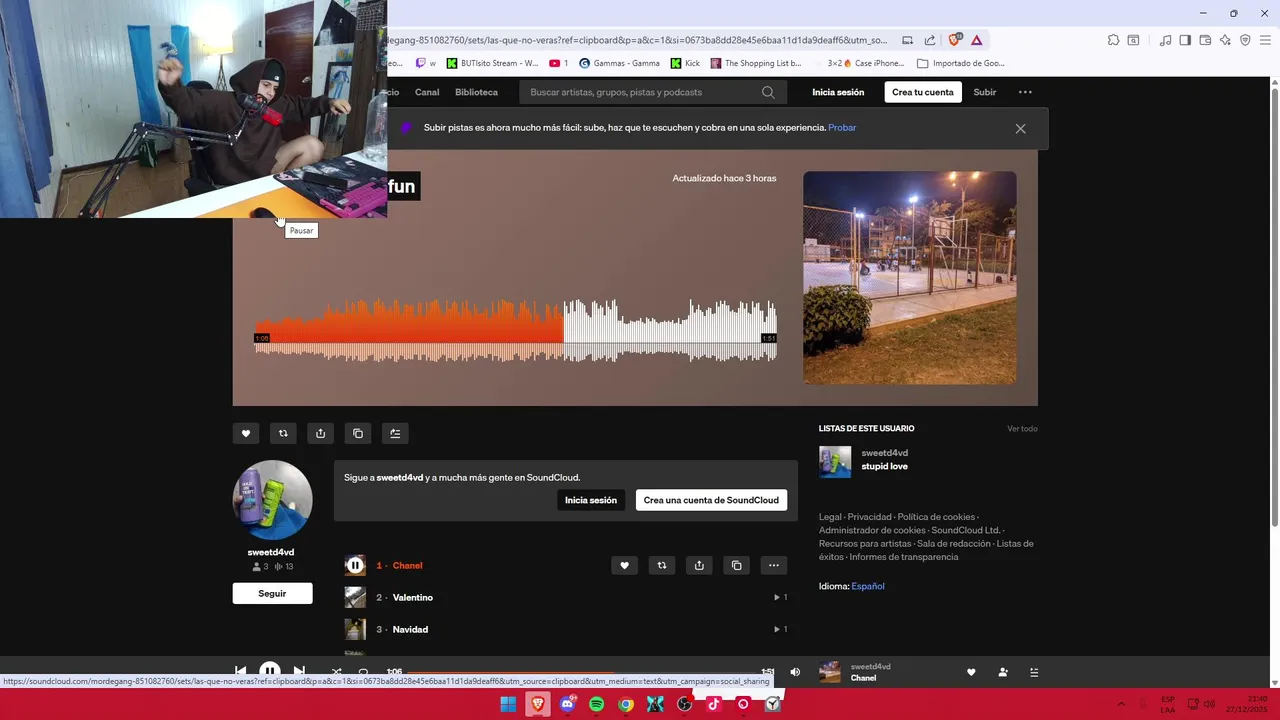
Task: Dismiss the upload announcement banner
Action: point(1020,128)
